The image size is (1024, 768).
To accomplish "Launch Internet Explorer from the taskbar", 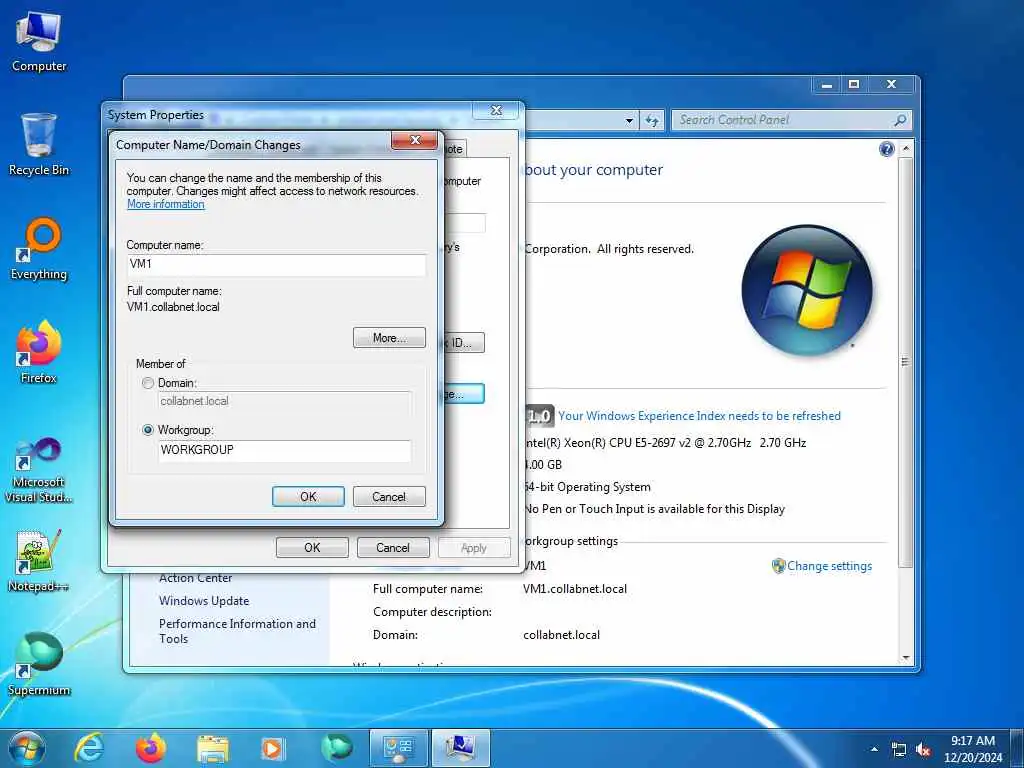I will [x=89, y=748].
